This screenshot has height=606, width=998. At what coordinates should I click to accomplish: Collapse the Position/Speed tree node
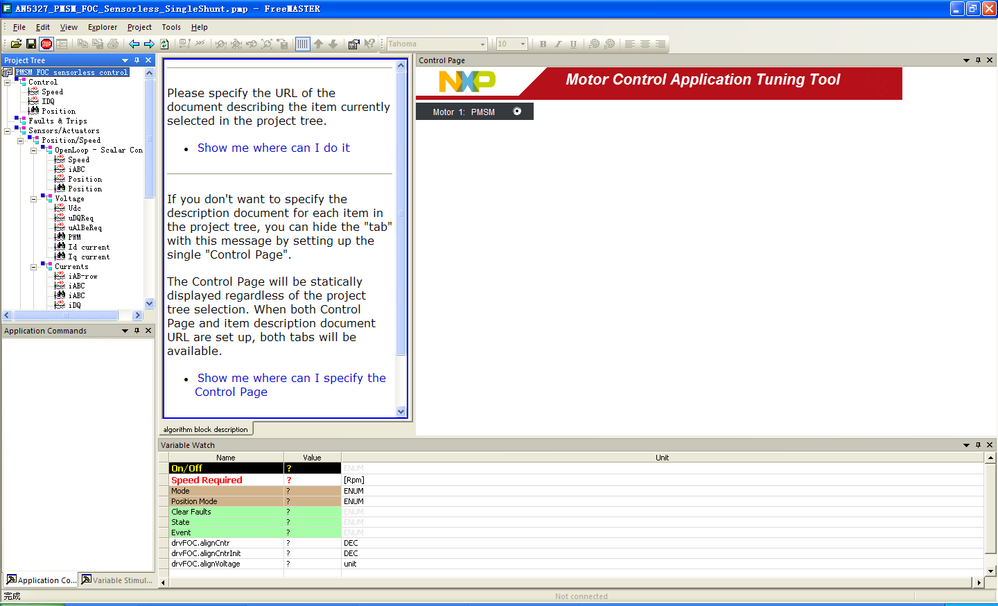(x=20, y=140)
